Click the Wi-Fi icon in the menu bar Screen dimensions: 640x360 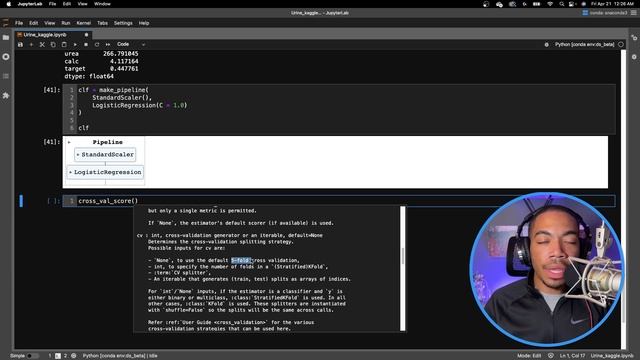click(550, 4)
